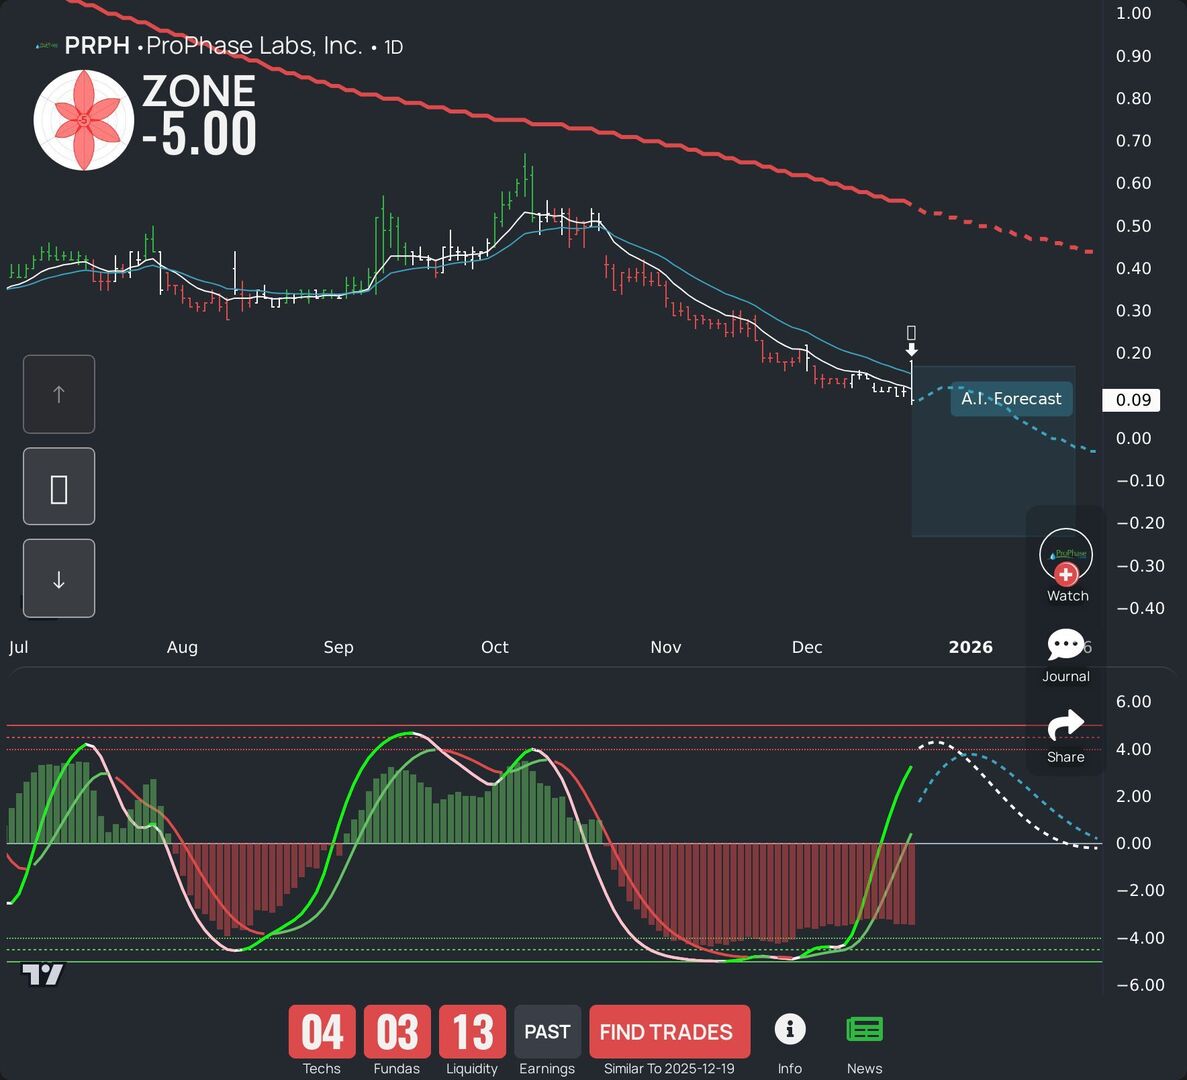This screenshot has width=1187, height=1080.
Task: Click the red Watch plus icon
Action: 1066,572
